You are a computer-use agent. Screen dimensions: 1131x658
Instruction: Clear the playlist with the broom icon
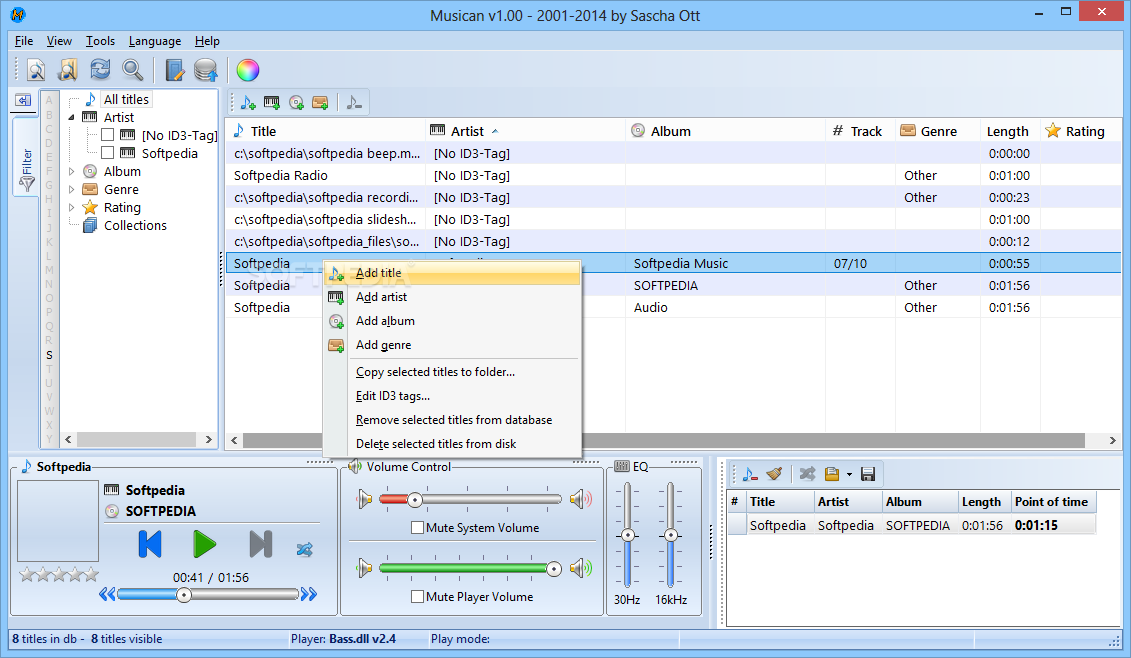click(x=774, y=474)
